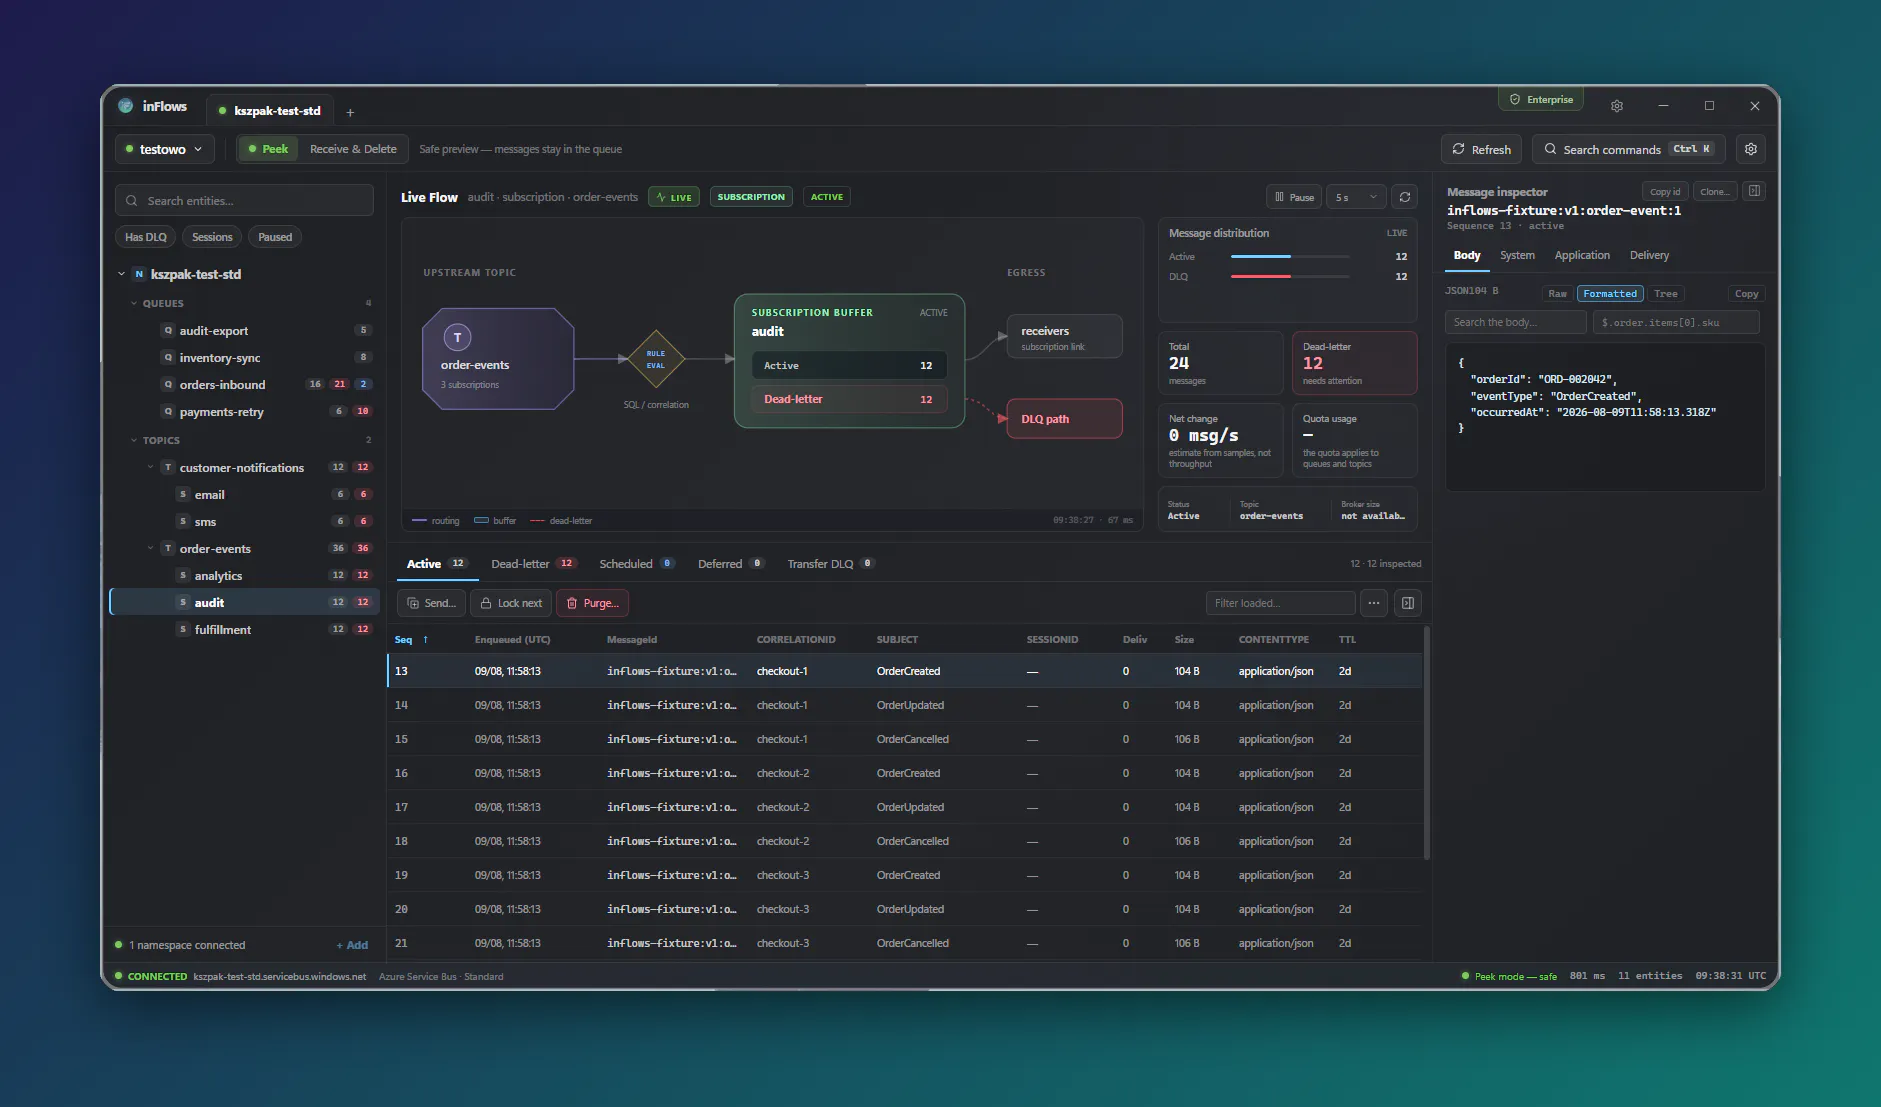1881x1107 pixels.
Task: Click the Clone... button
Action: point(1714,192)
